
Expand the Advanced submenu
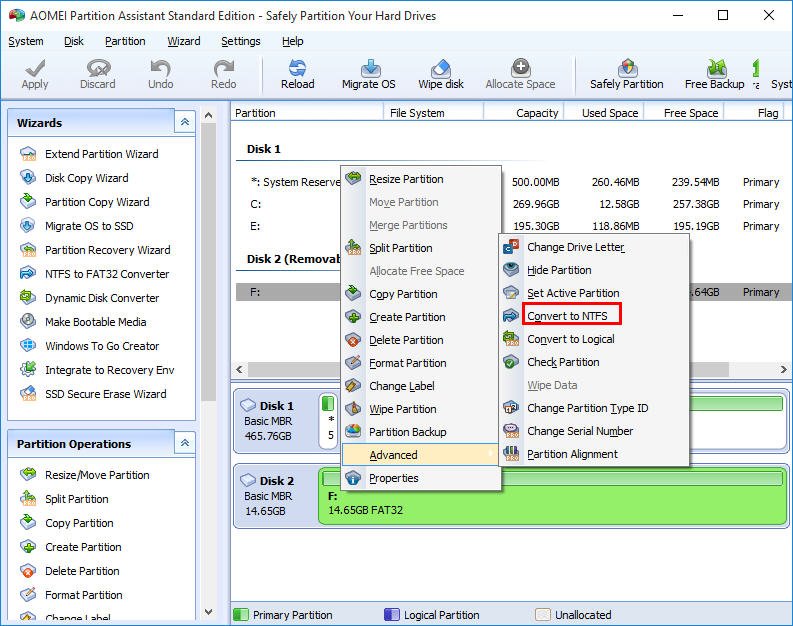(x=421, y=455)
